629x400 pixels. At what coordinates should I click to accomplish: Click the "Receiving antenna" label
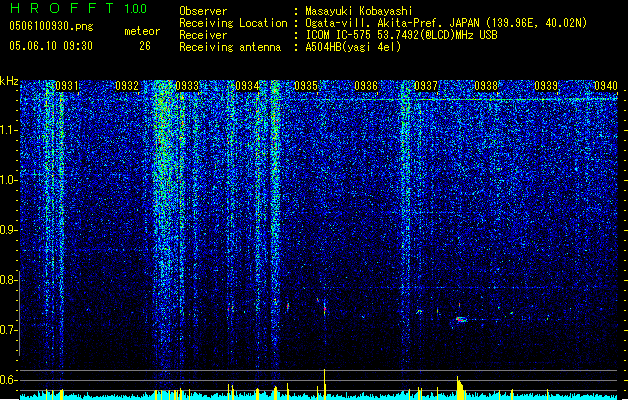coord(230,47)
